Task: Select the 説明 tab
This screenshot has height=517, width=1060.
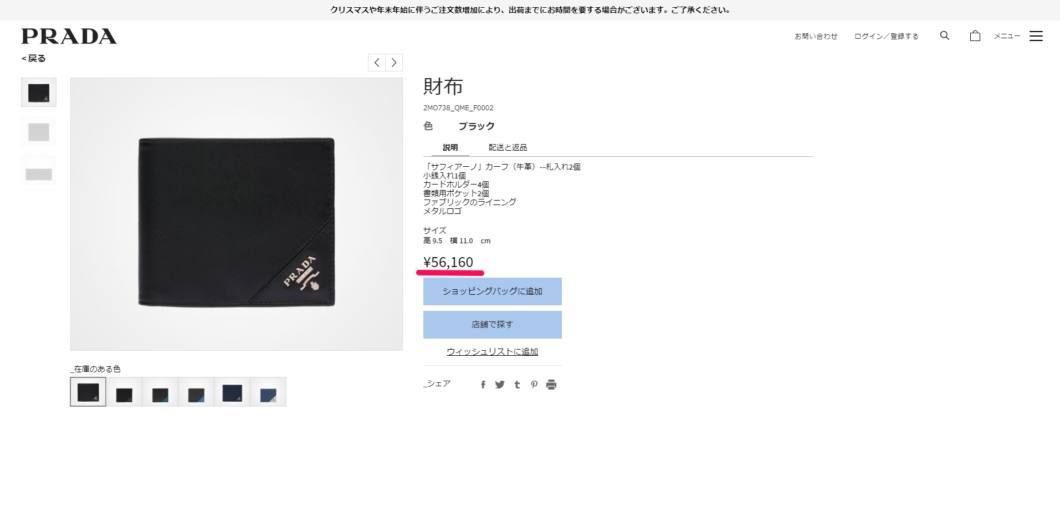Action: coord(450,147)
